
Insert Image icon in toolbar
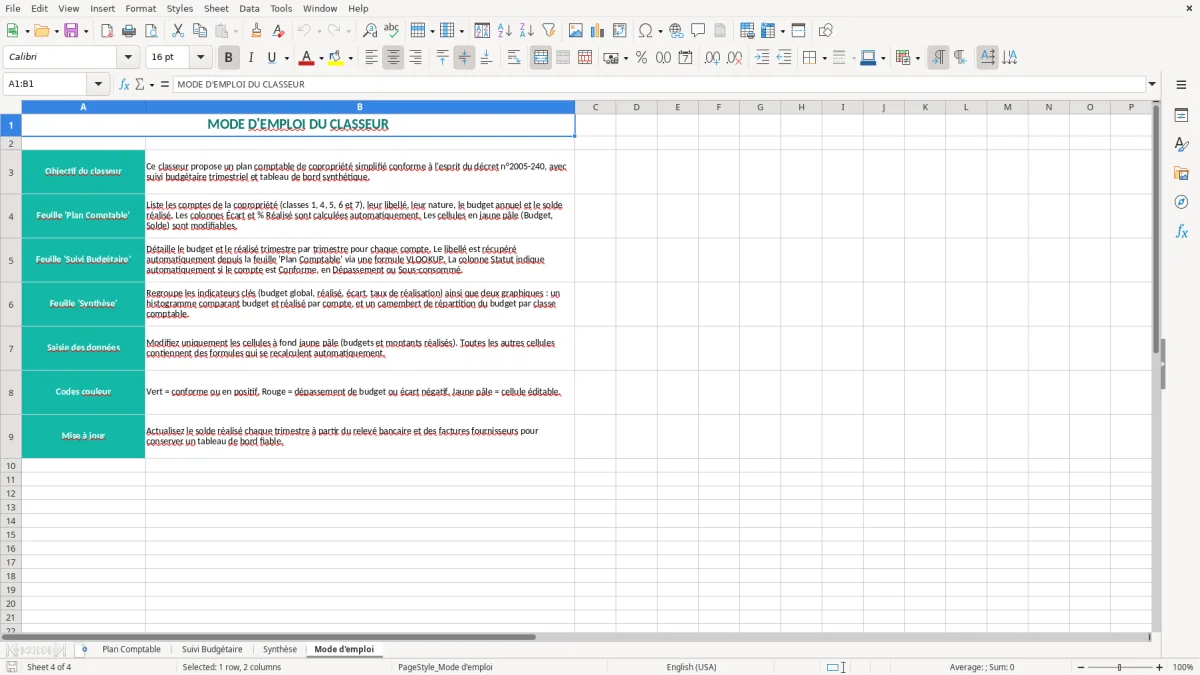coord(576,31)
